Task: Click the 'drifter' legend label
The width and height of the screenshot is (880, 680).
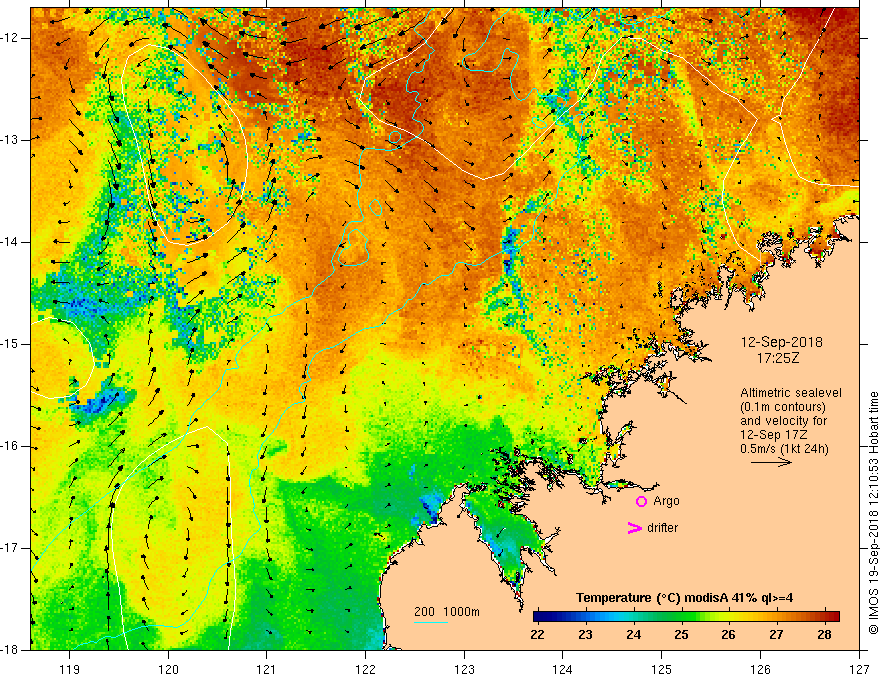Action: point(662,528)
